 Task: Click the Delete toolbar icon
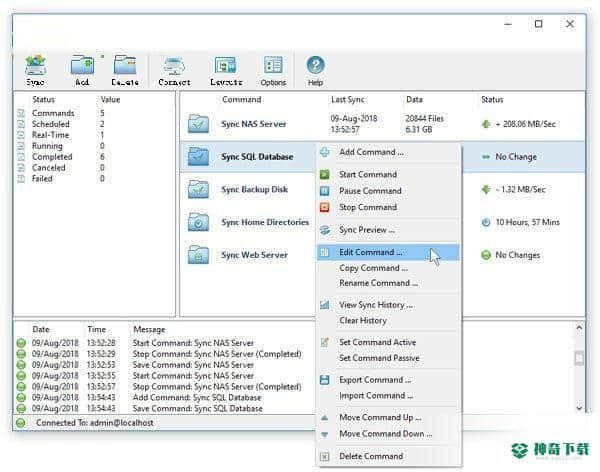coord(125,65)
